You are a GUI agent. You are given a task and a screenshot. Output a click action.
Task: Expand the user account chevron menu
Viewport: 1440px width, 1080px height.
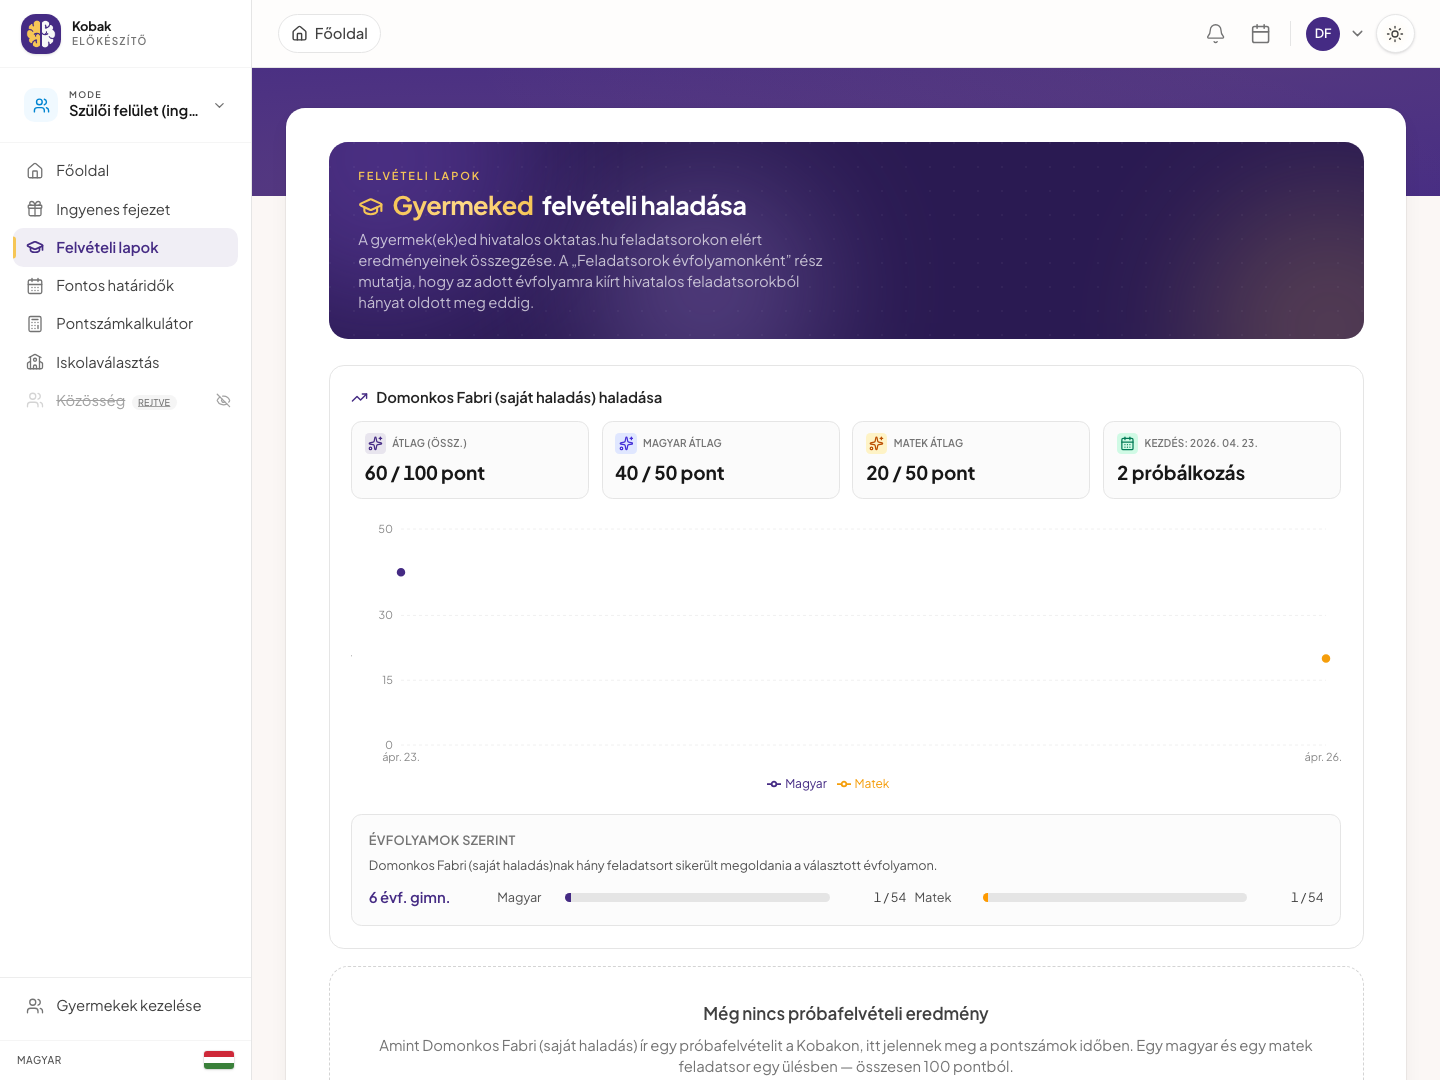1357,34
